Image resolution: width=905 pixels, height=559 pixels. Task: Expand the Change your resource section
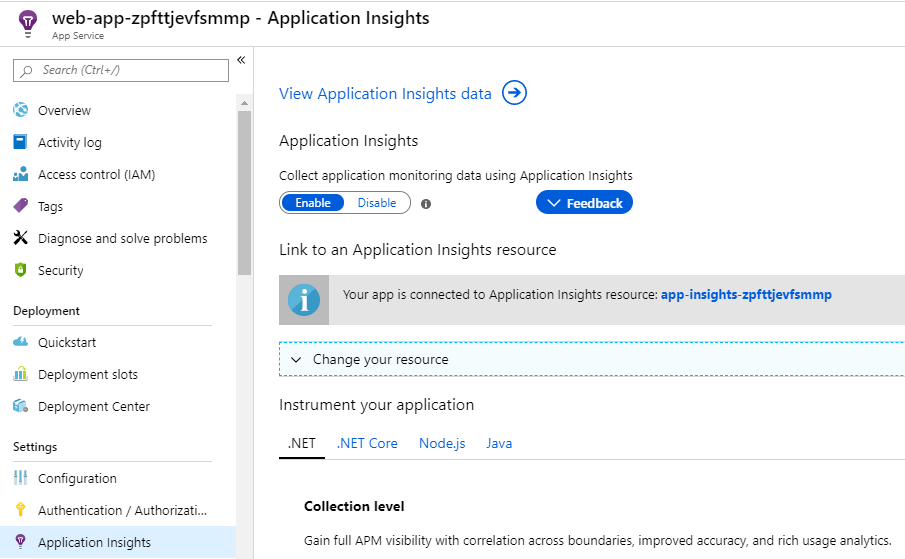(380, 360)
